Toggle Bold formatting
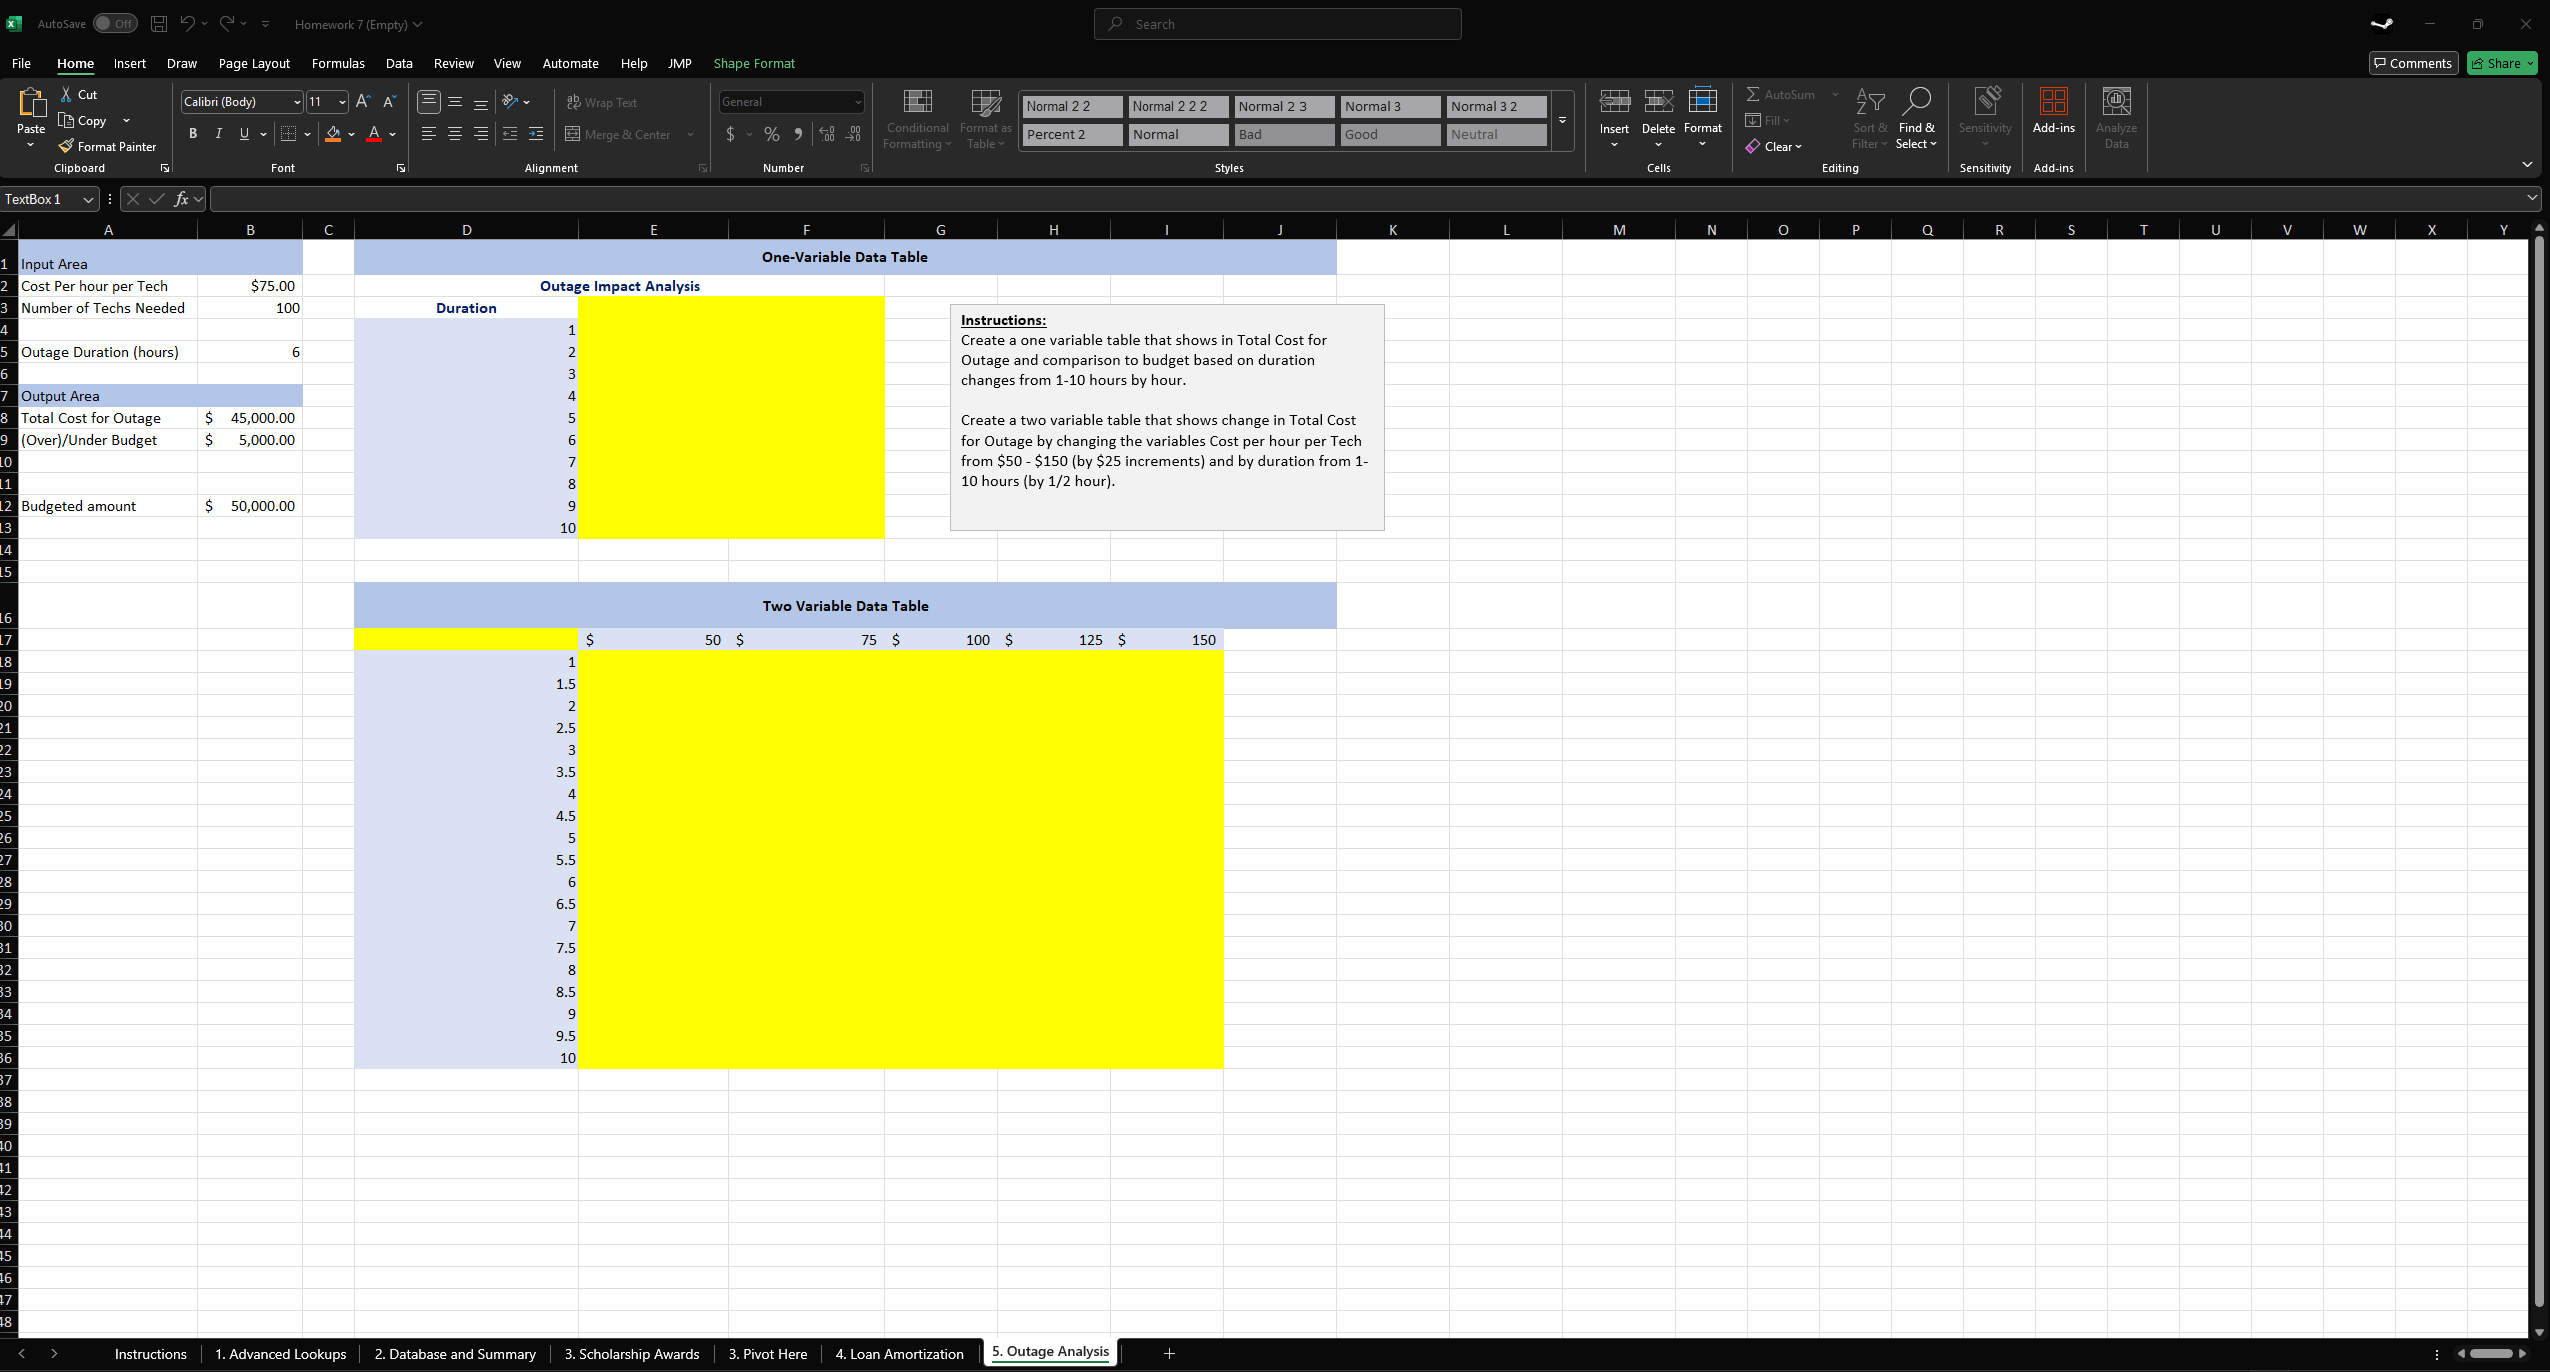The image size is (2550, 1372). (x=193, y=133)
